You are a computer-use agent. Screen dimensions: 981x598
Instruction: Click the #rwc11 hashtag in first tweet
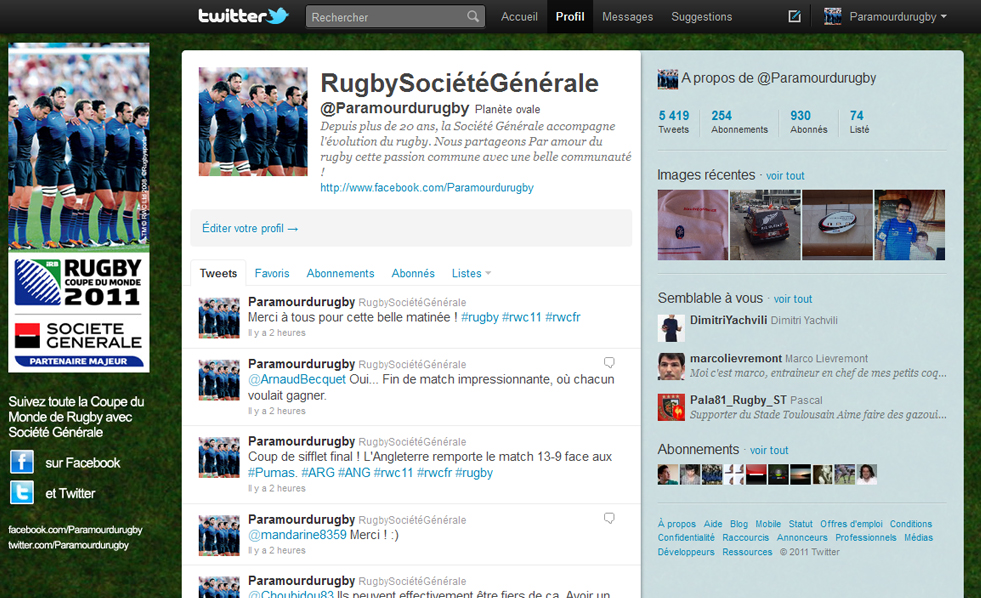click(x=522, y=317)
